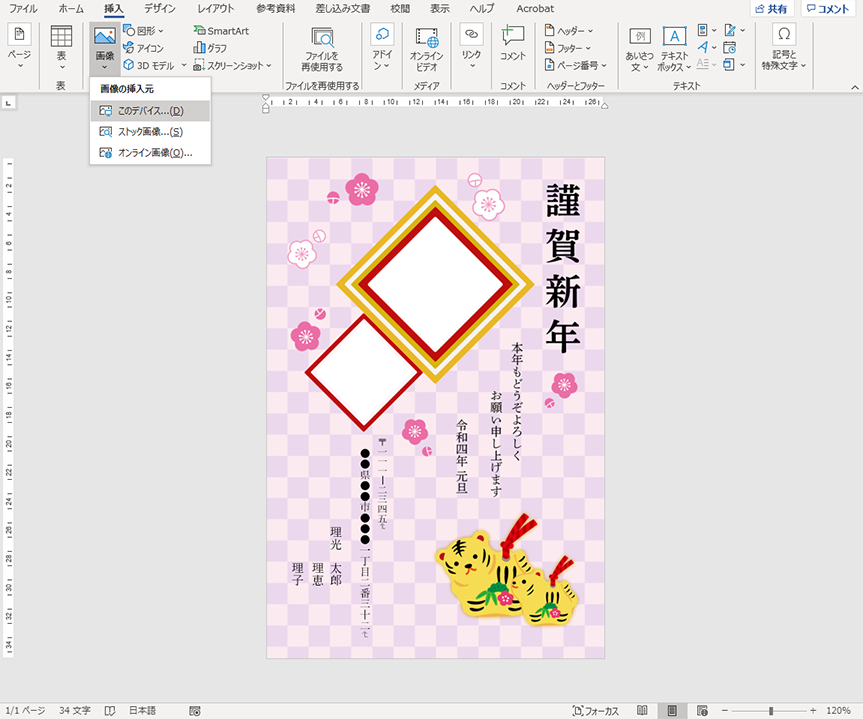Screen dimensions: 863x719
Task: Open the テキスト ボックス gallery
Action: (674, 50)
